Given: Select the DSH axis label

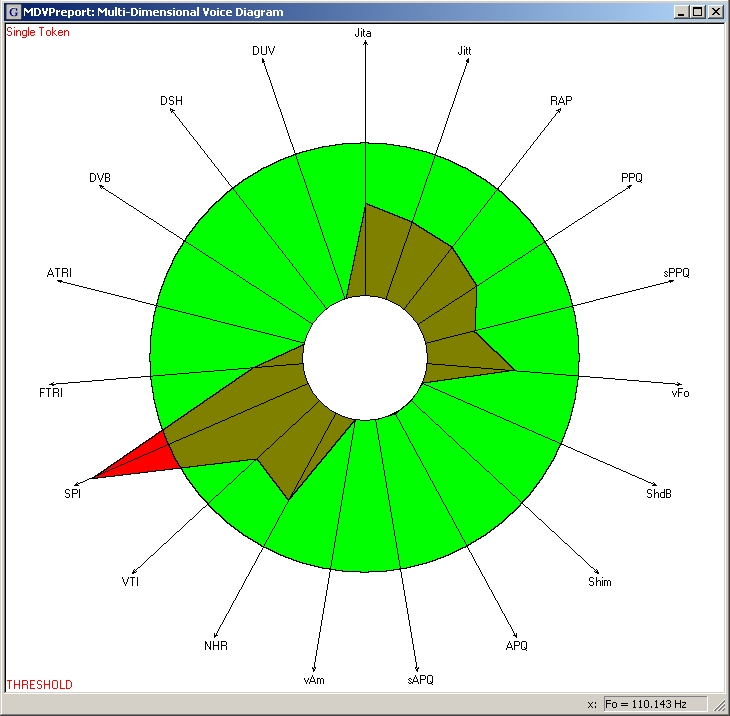Looking at the screenshot, I should (x=171, y=101).
